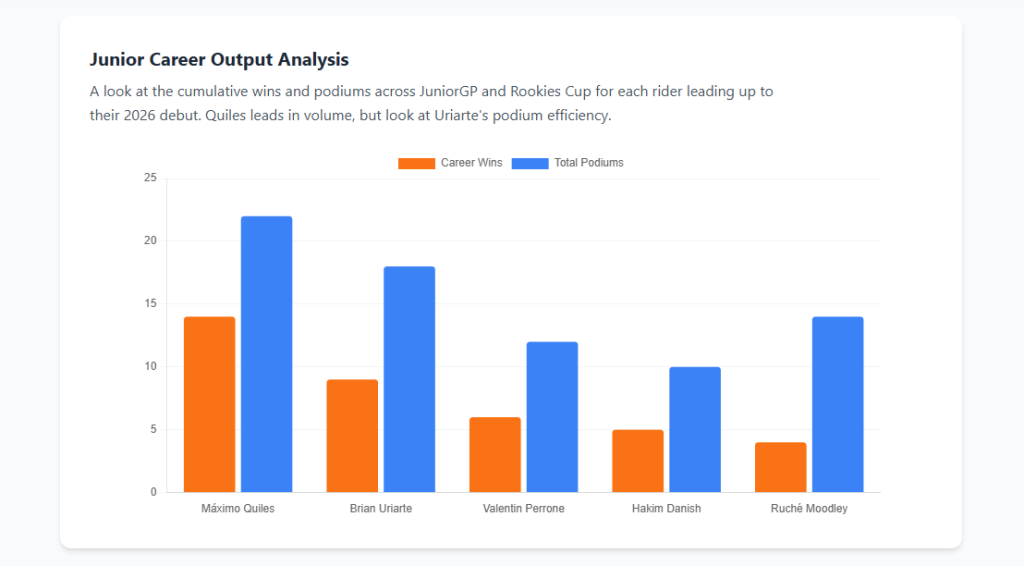Select Hakim Danish's orange Career Wins bar
1024x566 pixels.
pos(638,460)
